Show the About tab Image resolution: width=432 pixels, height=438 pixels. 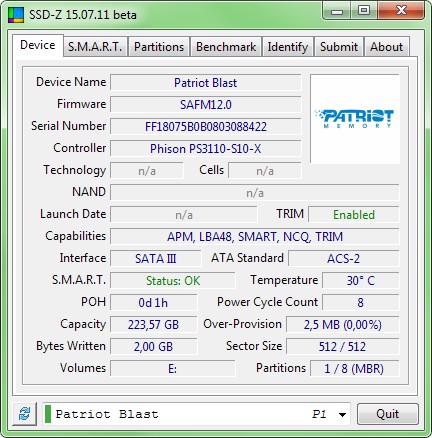pyautogui.click(x=386, y=47)
